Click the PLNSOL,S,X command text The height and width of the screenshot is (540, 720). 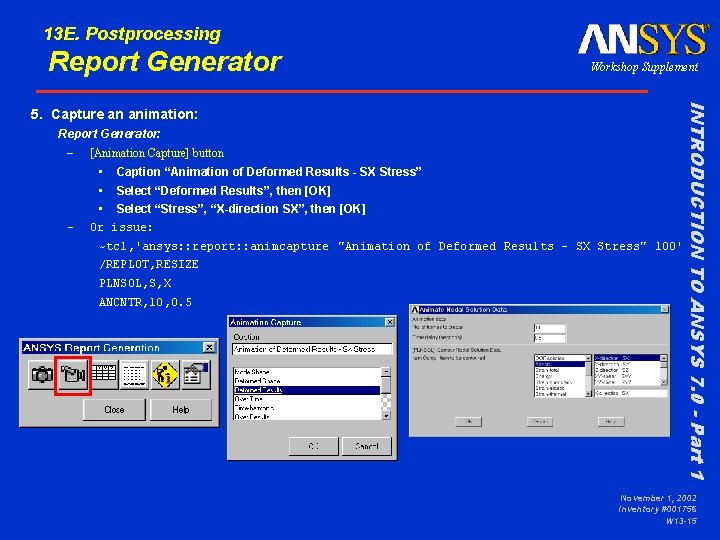coord(135,283)
